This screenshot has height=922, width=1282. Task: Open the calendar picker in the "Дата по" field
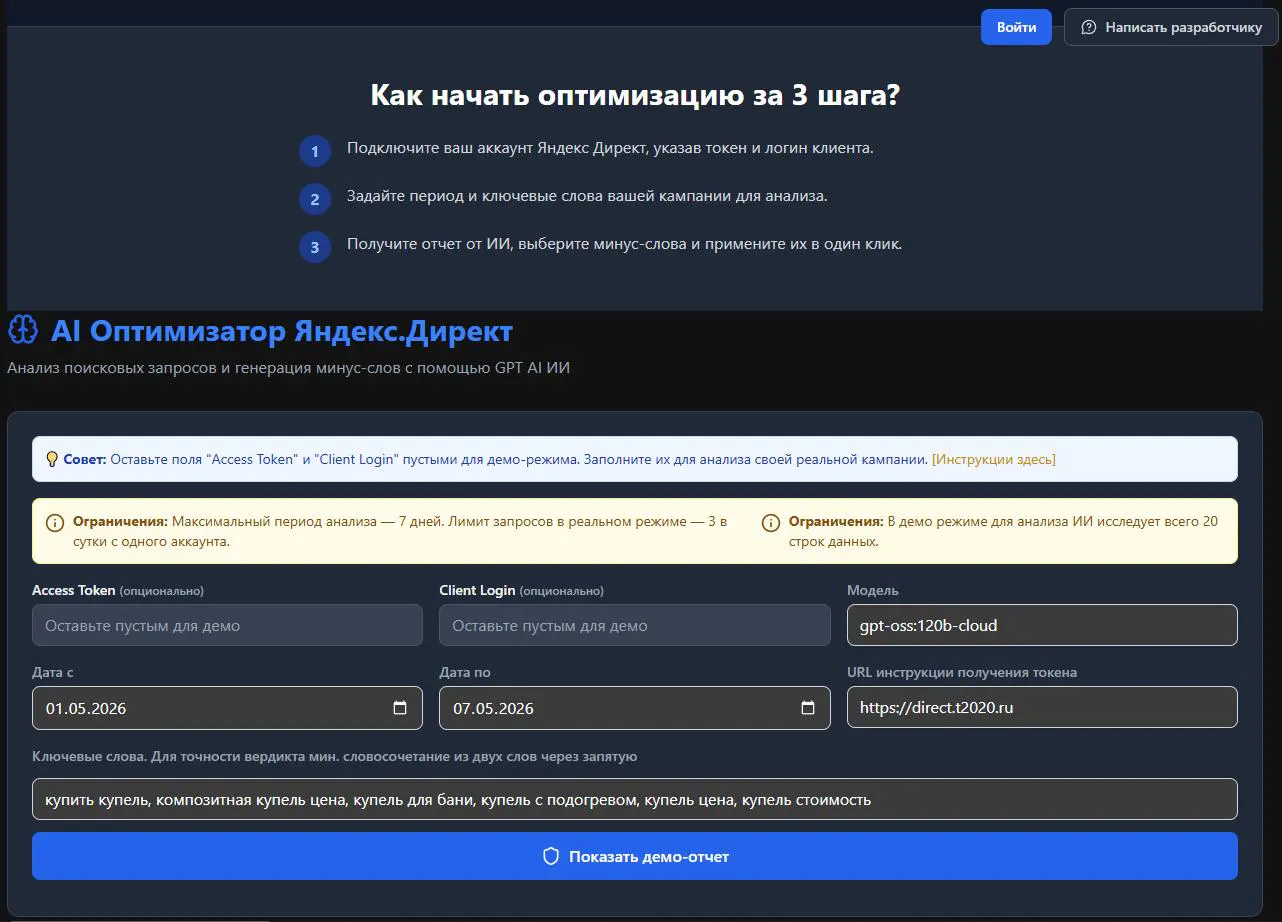(x=808, y=708)
